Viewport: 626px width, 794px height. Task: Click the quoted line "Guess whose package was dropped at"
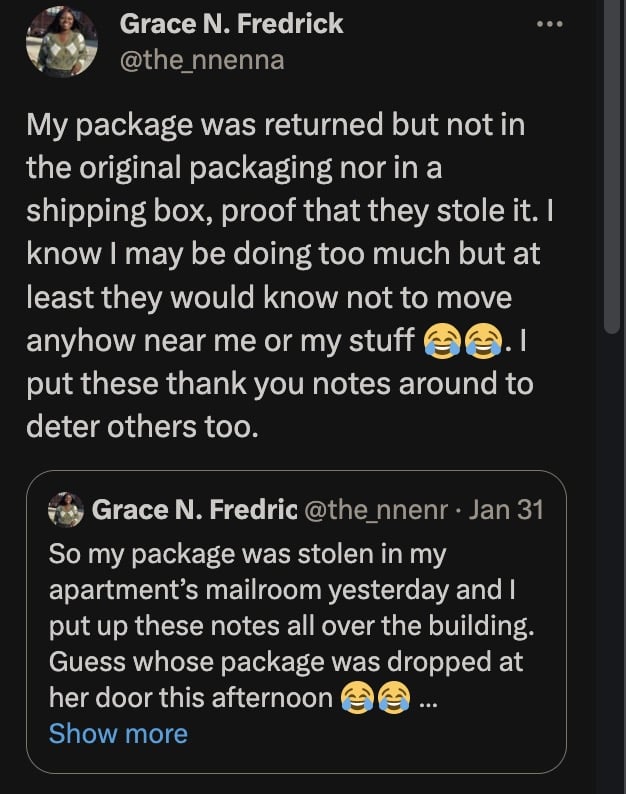286,662
